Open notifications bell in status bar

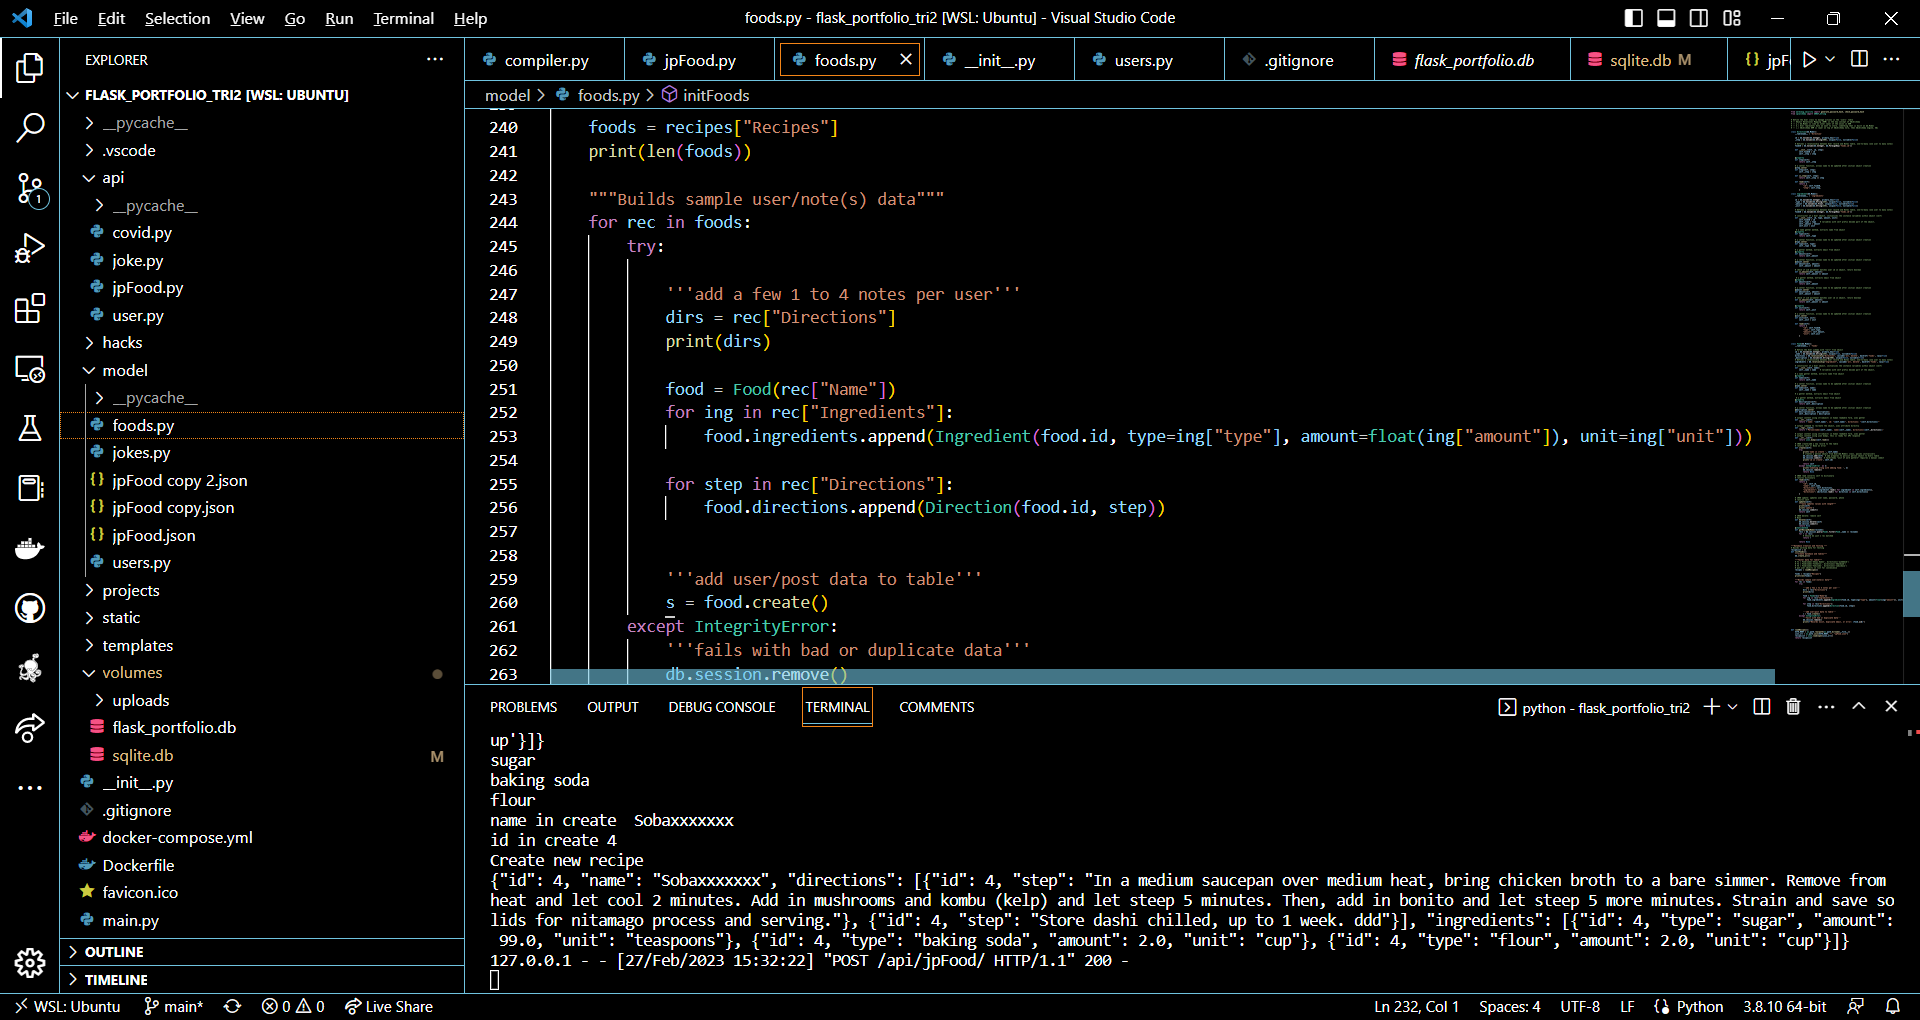[1893, 1006]
